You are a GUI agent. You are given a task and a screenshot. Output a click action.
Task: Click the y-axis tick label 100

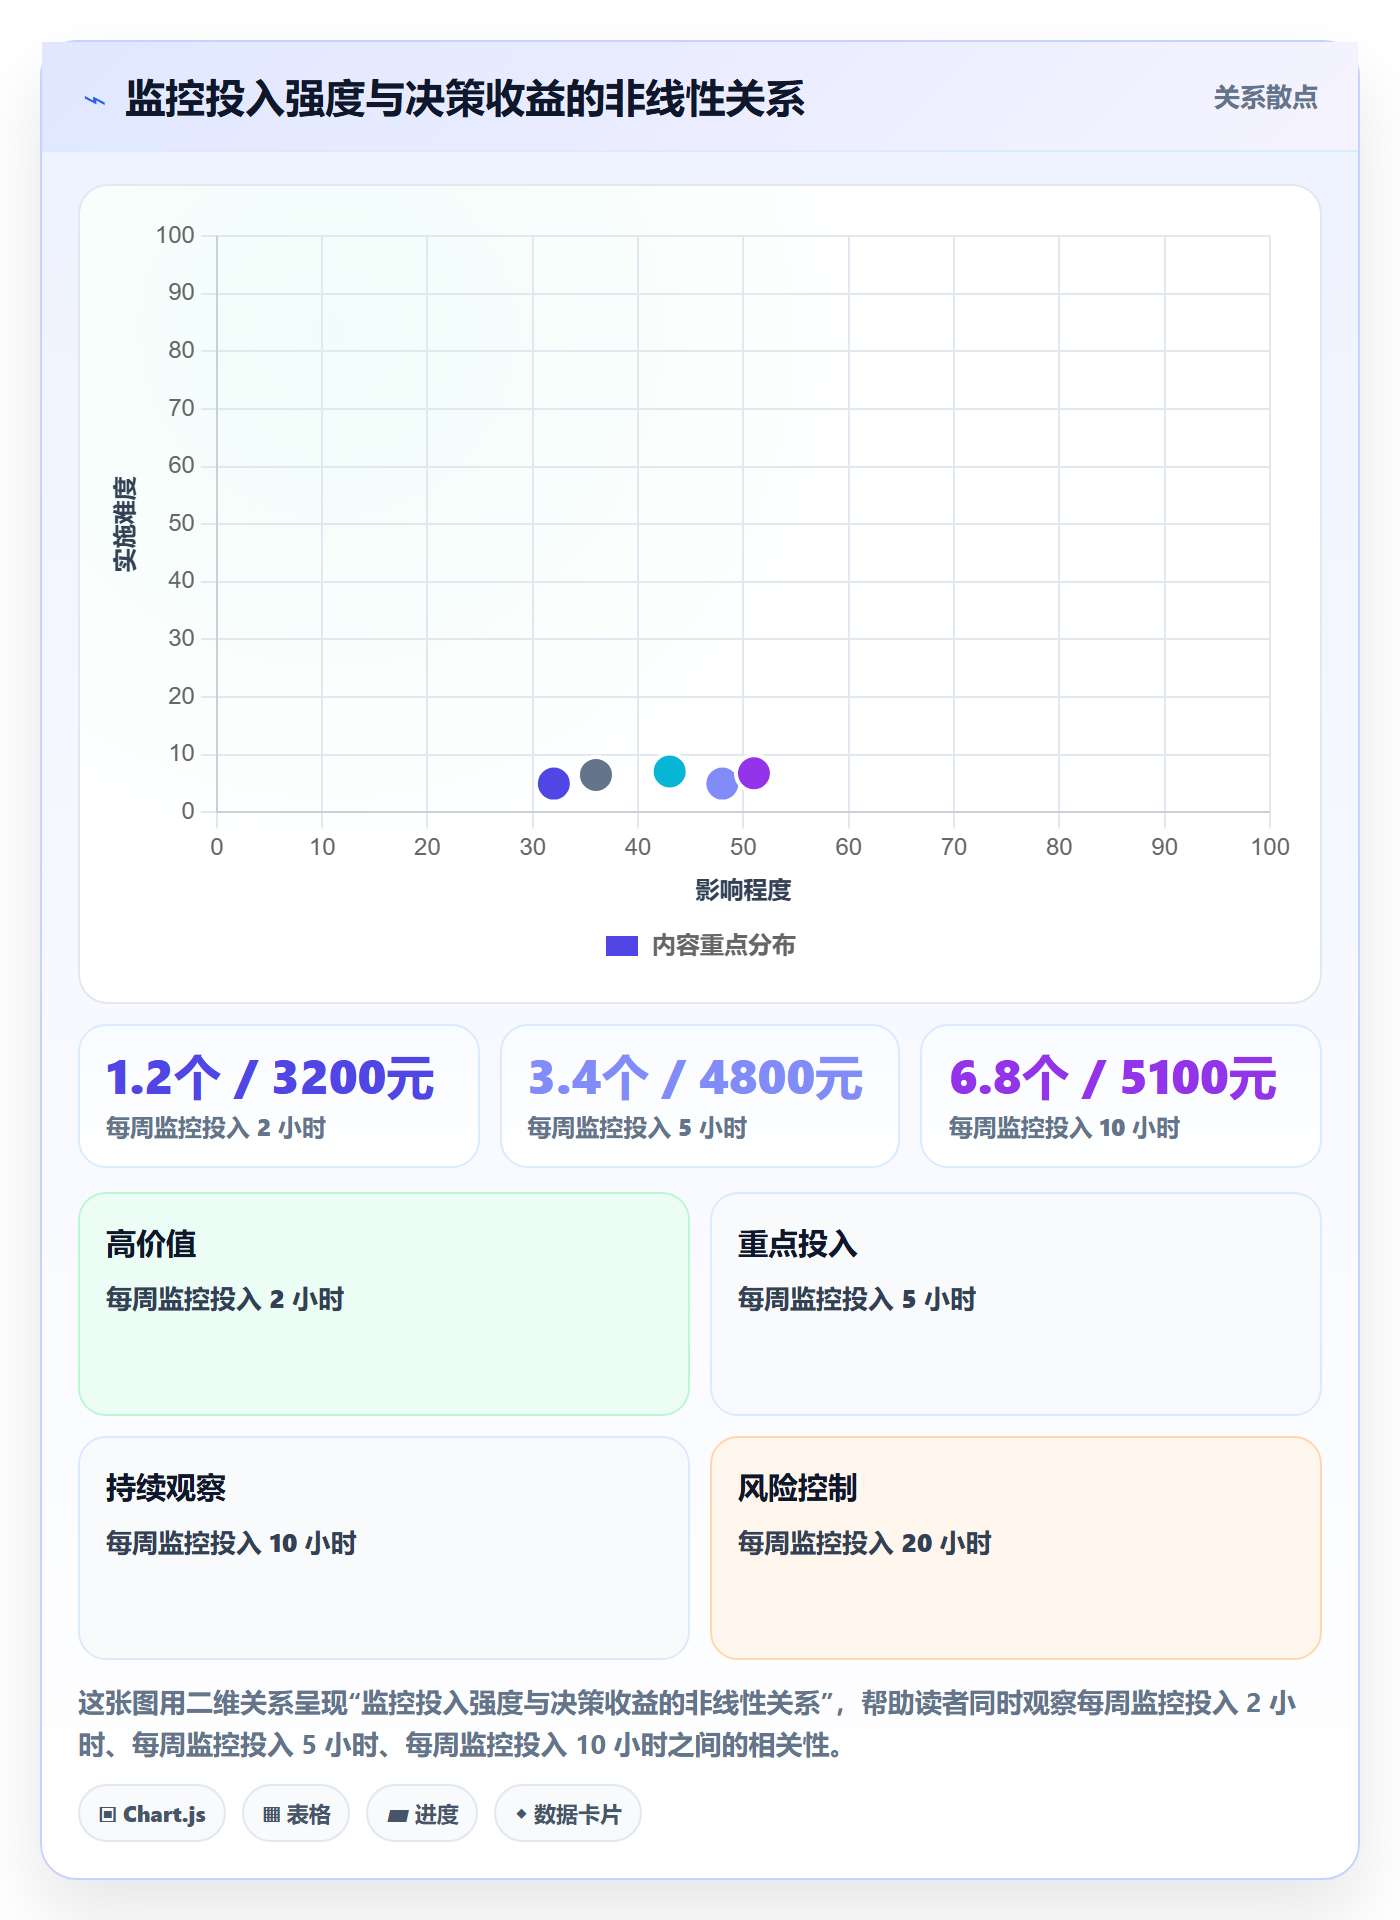point(175,236)
